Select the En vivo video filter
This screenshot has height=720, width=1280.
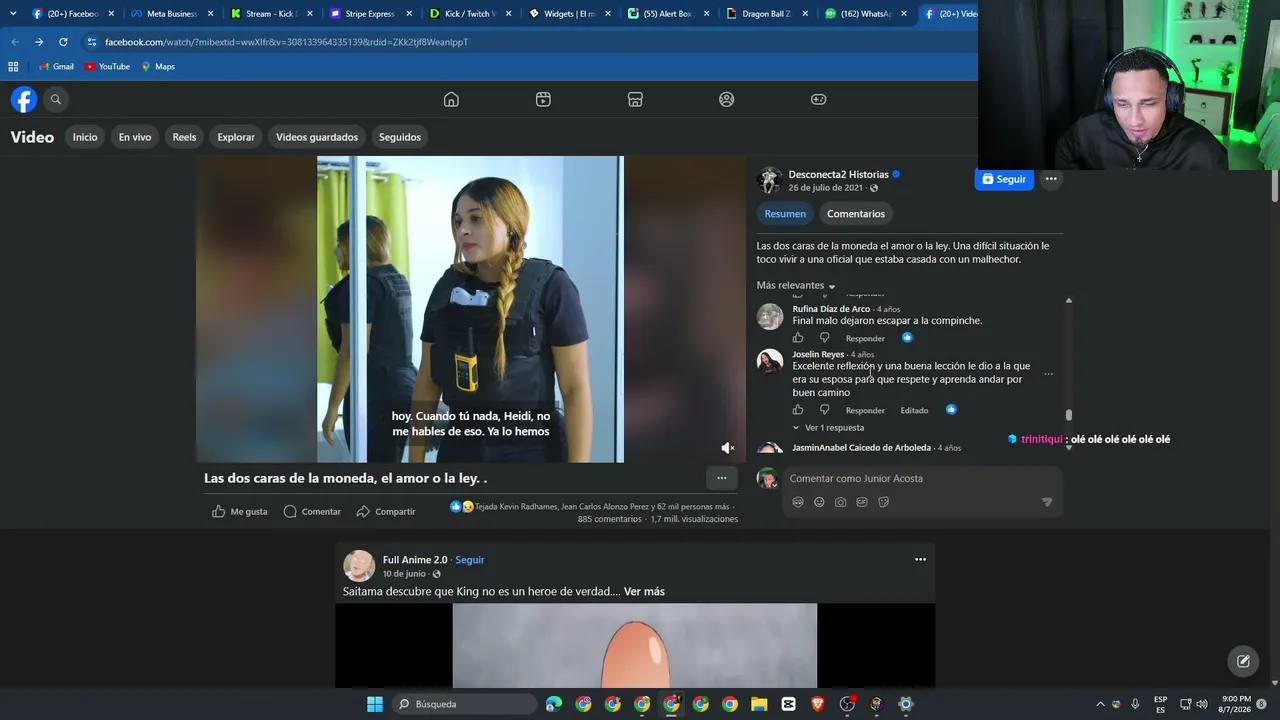pyautogui.click(x=135, y=137)
